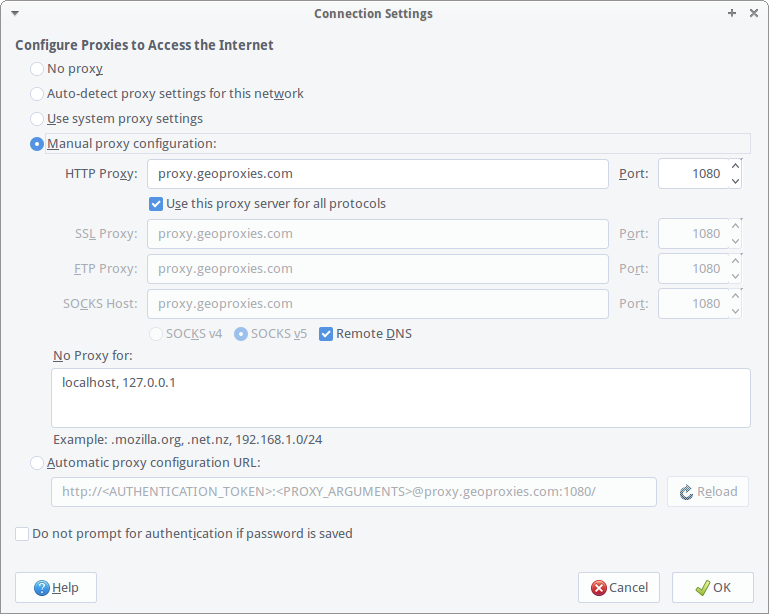Open Help for connection settings
This screenshot has height=614, width=769.
coord(56,588)
